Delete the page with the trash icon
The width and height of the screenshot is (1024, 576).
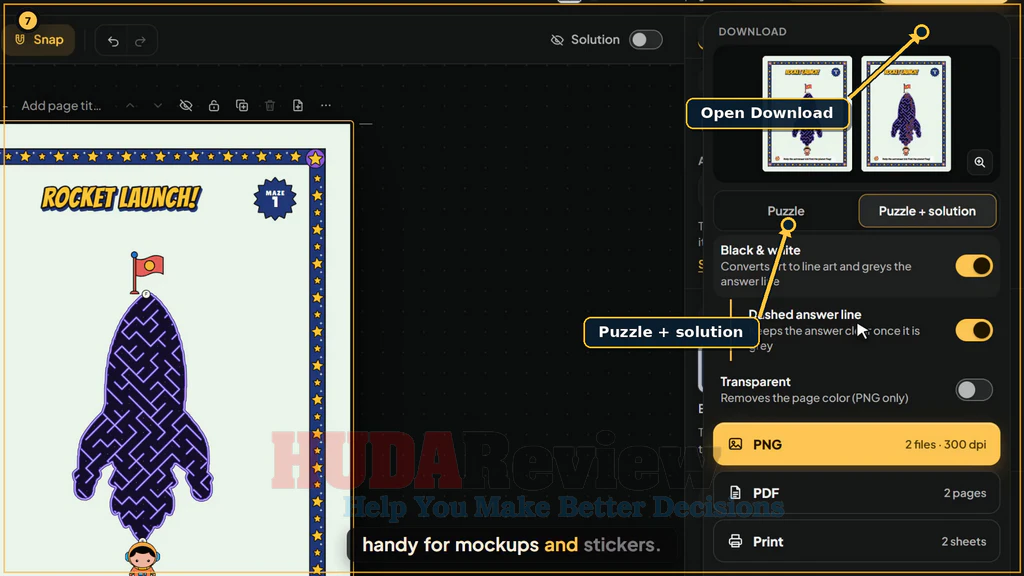[270, 106]
